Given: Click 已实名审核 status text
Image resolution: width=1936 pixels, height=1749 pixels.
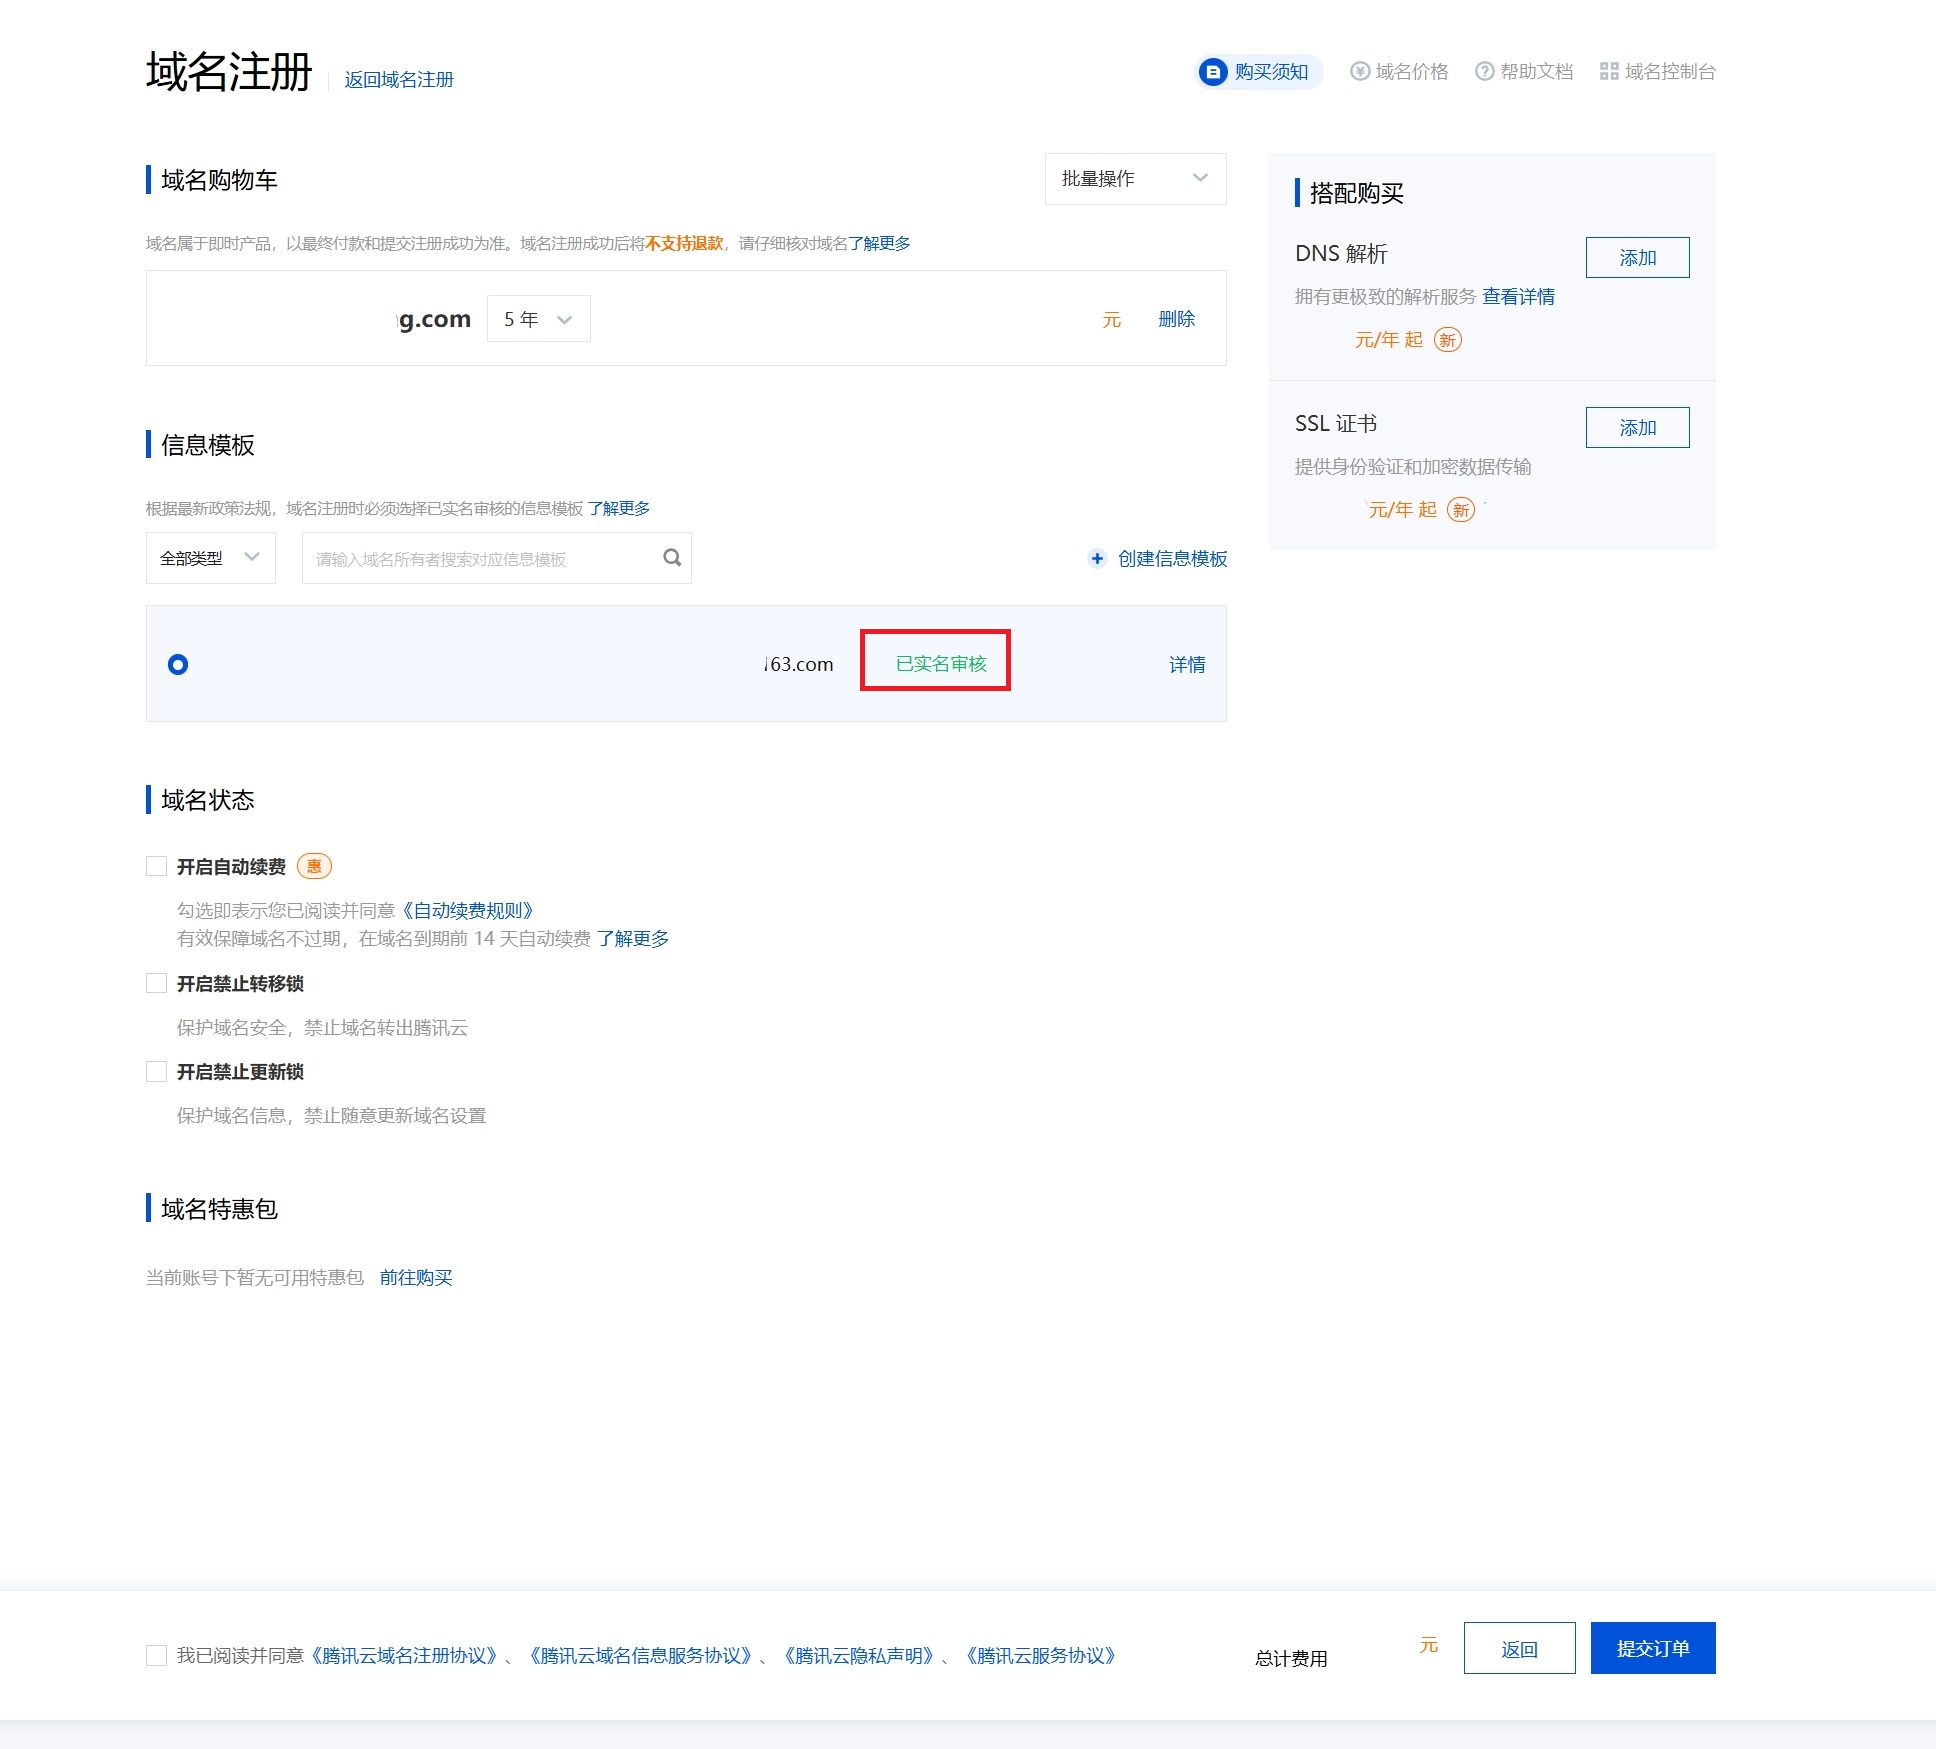Looking at the screenshot, I should point(941,664).
